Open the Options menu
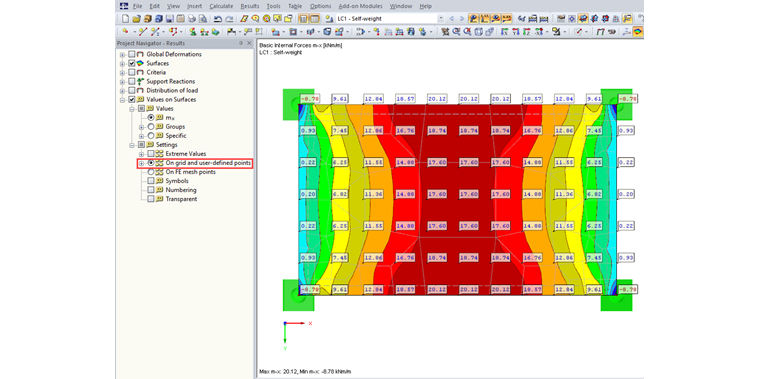760x379 pixels. point(320,6)
